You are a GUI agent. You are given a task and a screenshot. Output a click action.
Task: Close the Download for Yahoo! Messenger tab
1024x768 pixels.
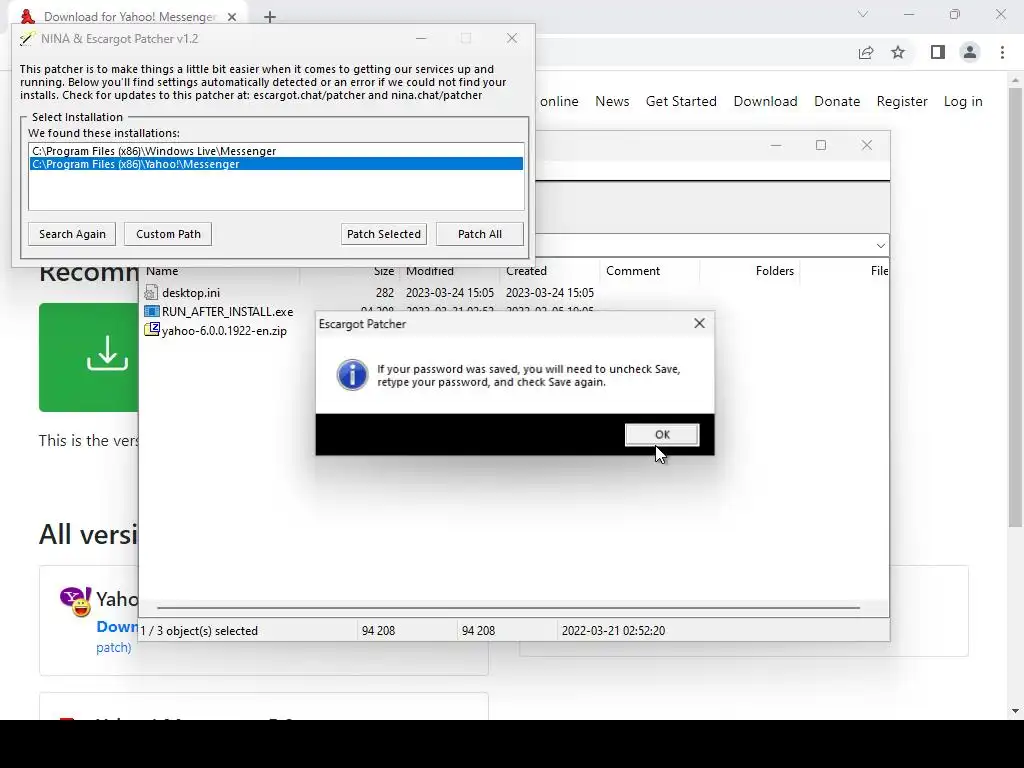tap(232, 17)
